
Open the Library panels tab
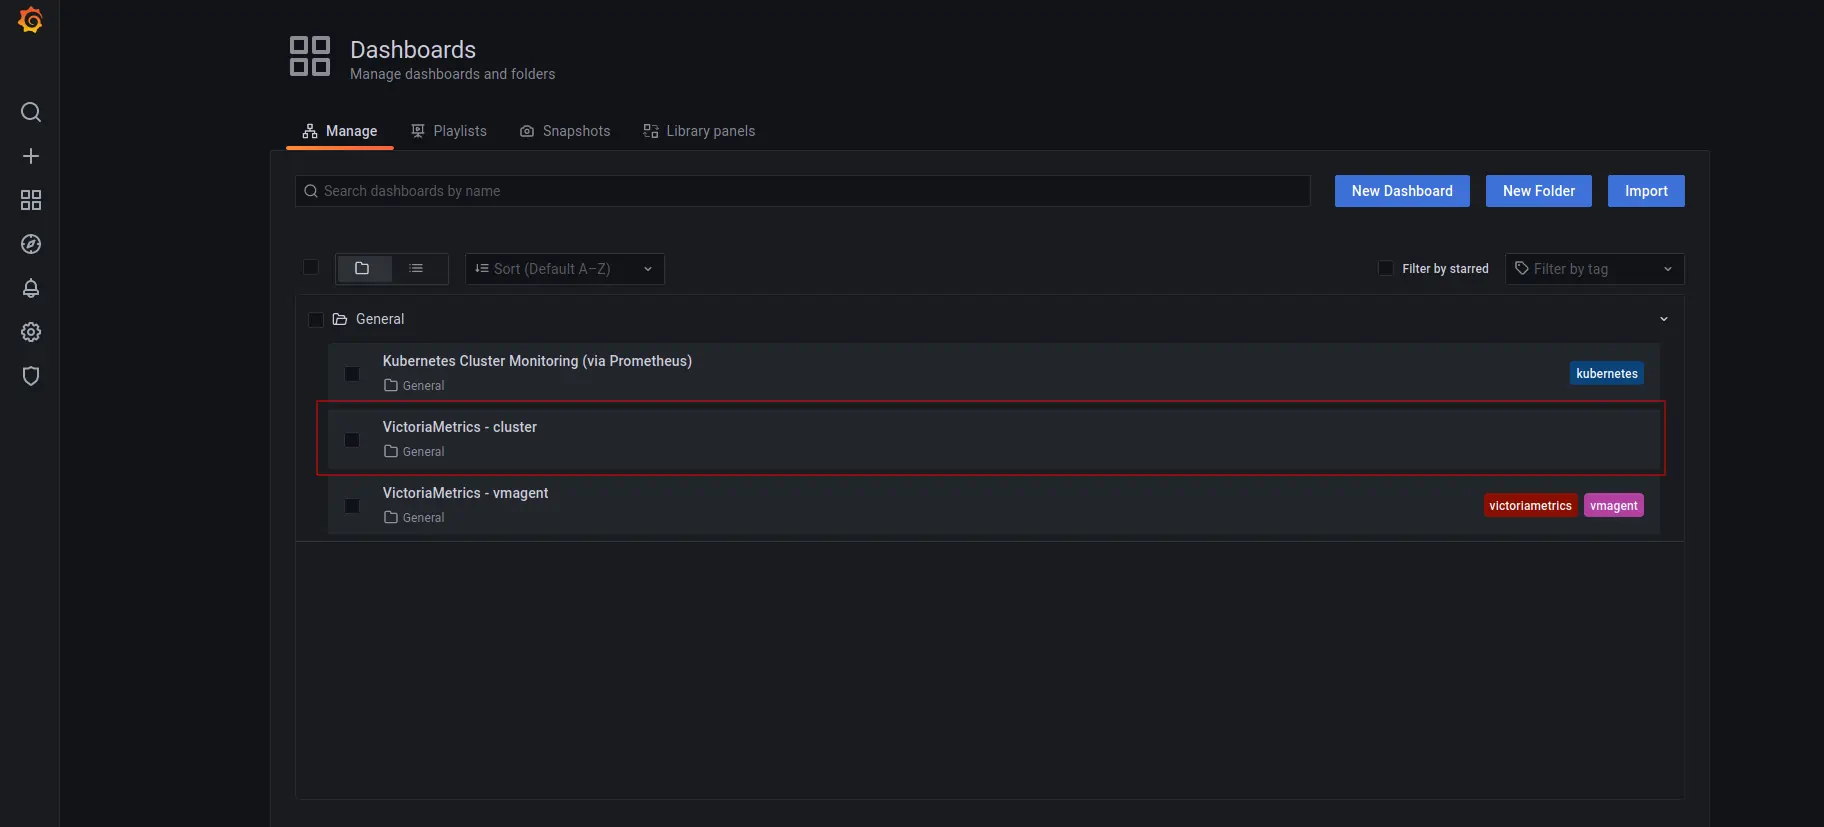pos(699,131)
